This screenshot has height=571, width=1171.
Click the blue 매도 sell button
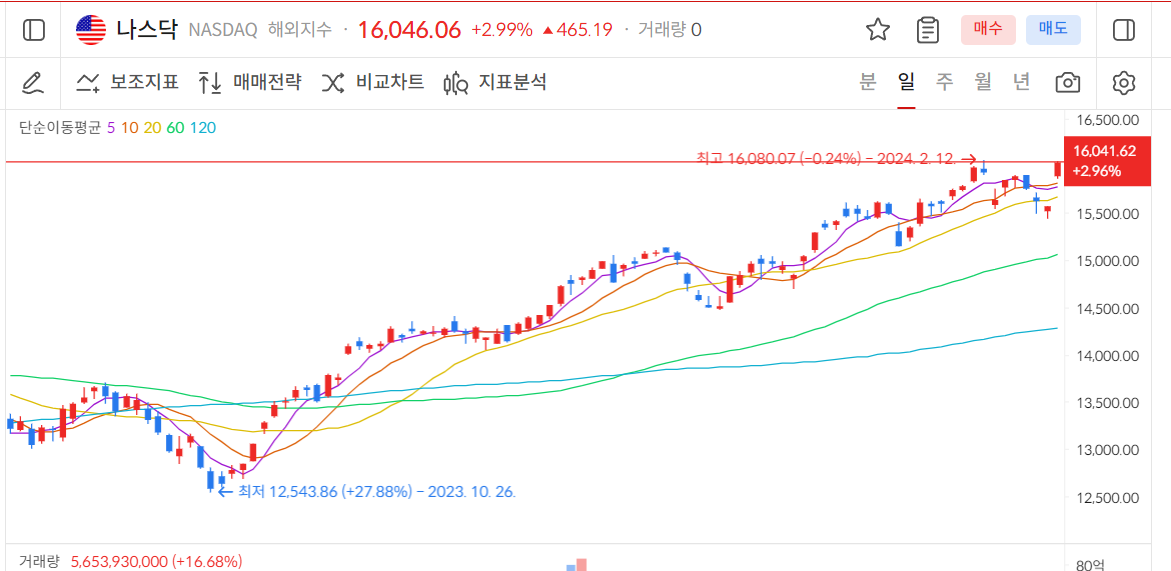click(x=1053, y=30)
